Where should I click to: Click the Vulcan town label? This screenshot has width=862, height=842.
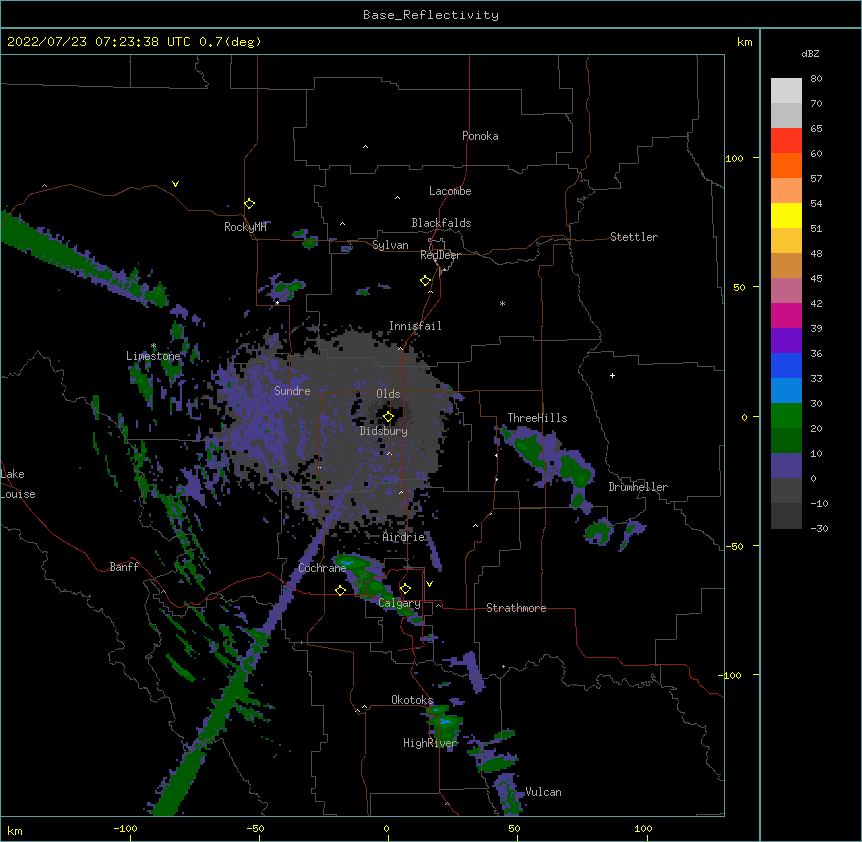pyautogui.click(x=543, y=792)
